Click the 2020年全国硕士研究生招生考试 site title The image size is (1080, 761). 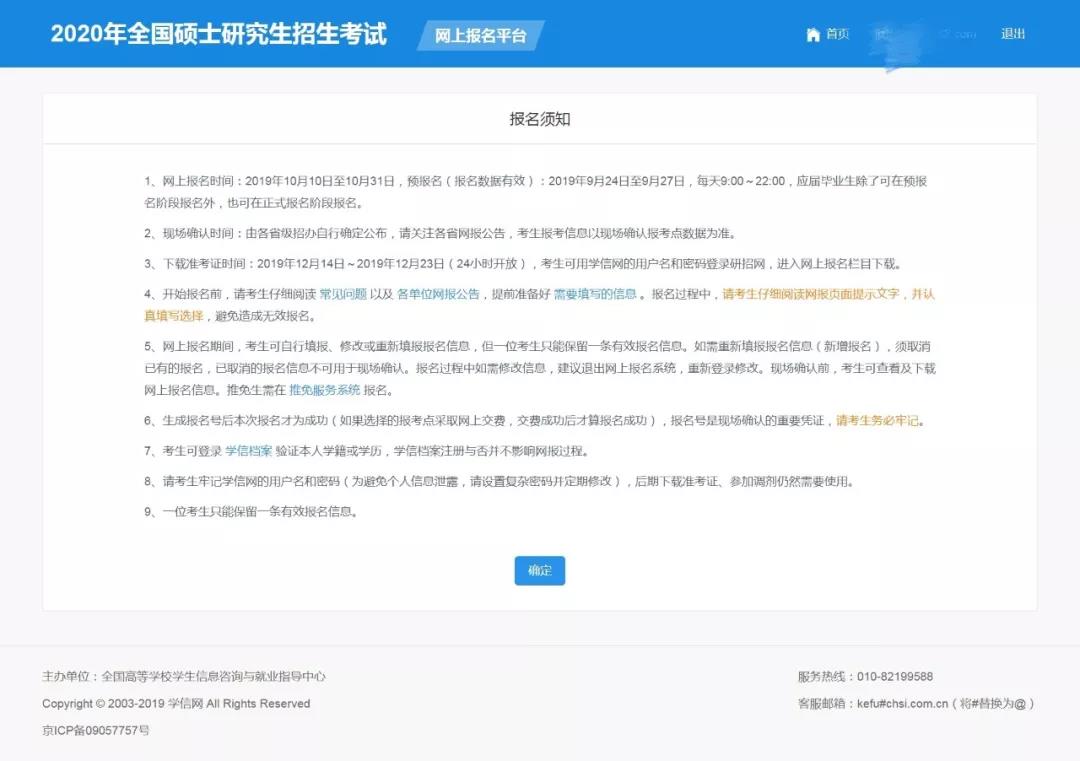coord(218,34)
